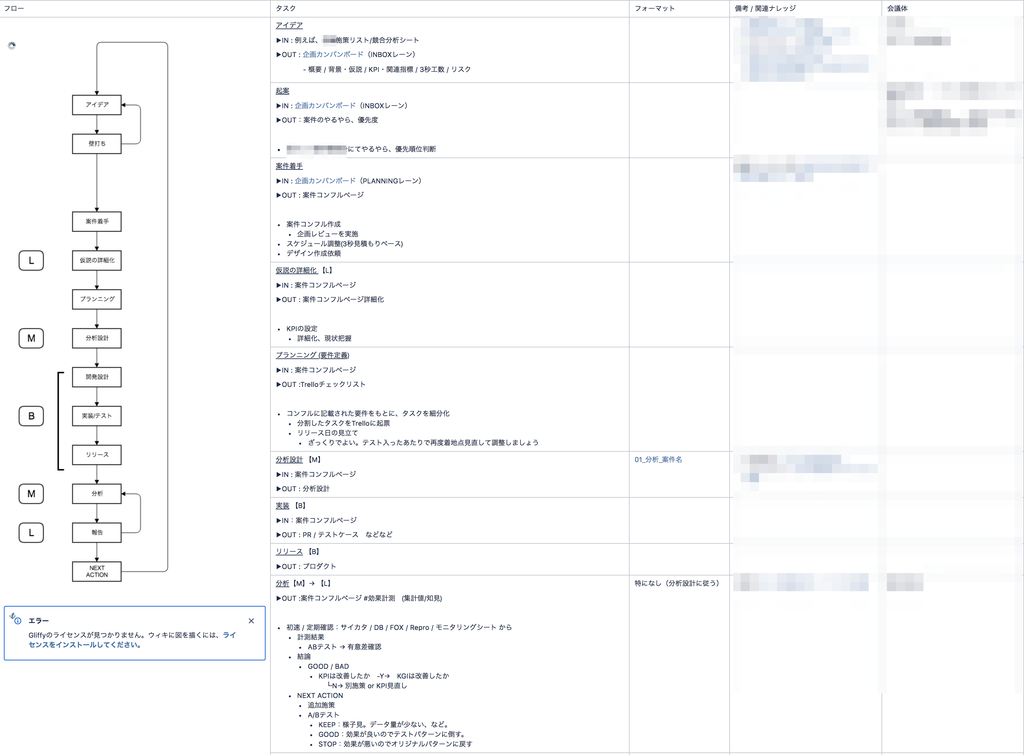Click the L badge beside 報告 box
1024x755 pixels.
pos(31,533)
